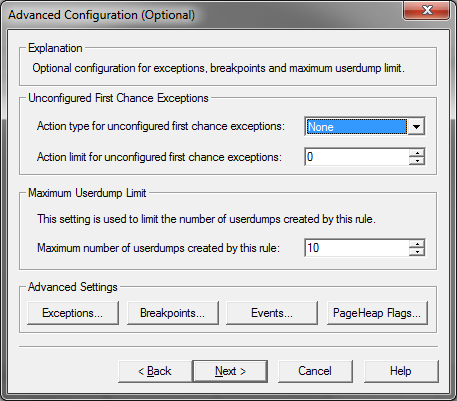Return to previous page with Back

tap(155, 371)
